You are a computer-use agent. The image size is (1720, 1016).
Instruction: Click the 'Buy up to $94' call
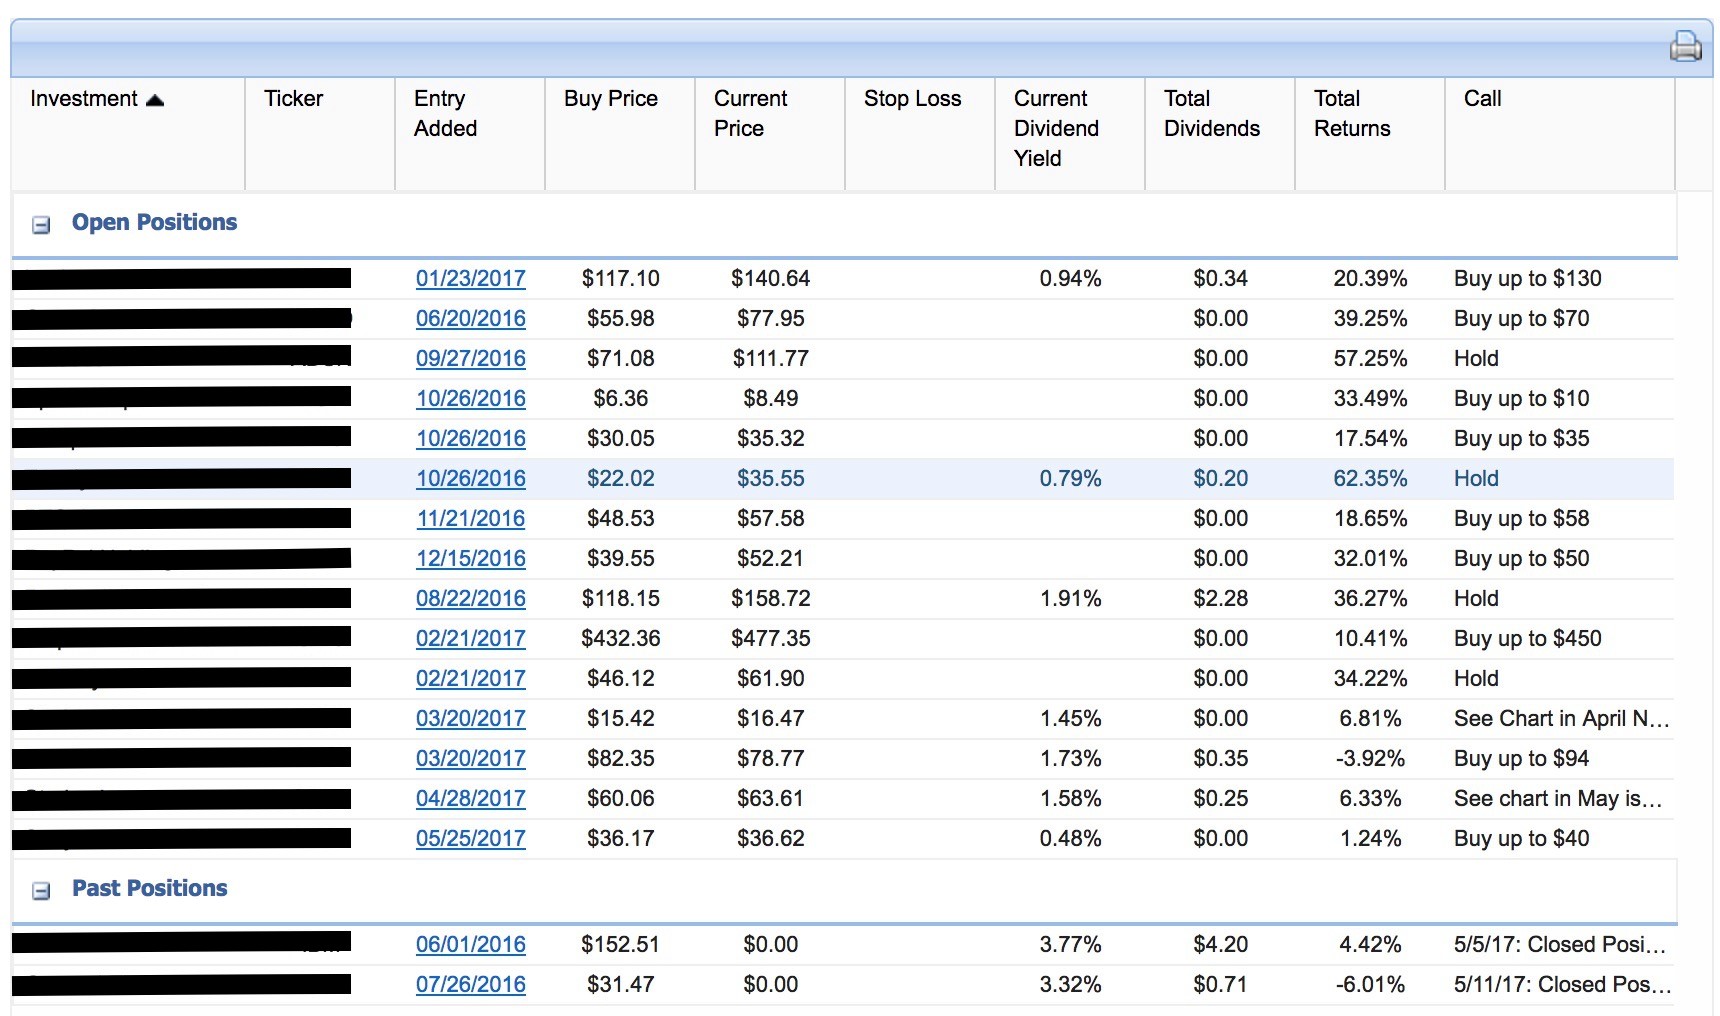tap(1522, 759)
